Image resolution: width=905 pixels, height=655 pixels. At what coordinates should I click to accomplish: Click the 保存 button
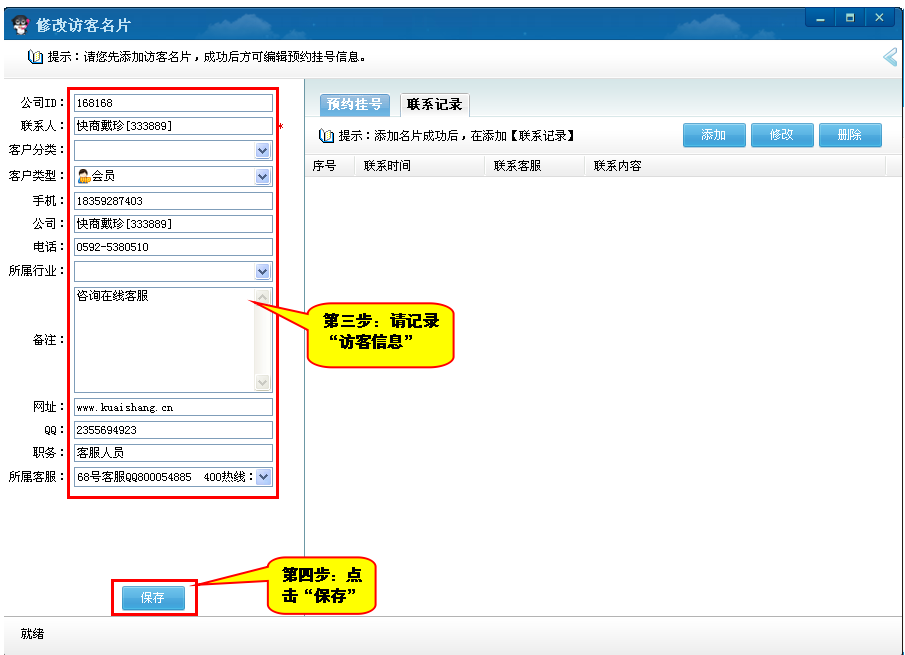(x=153, y=598)
